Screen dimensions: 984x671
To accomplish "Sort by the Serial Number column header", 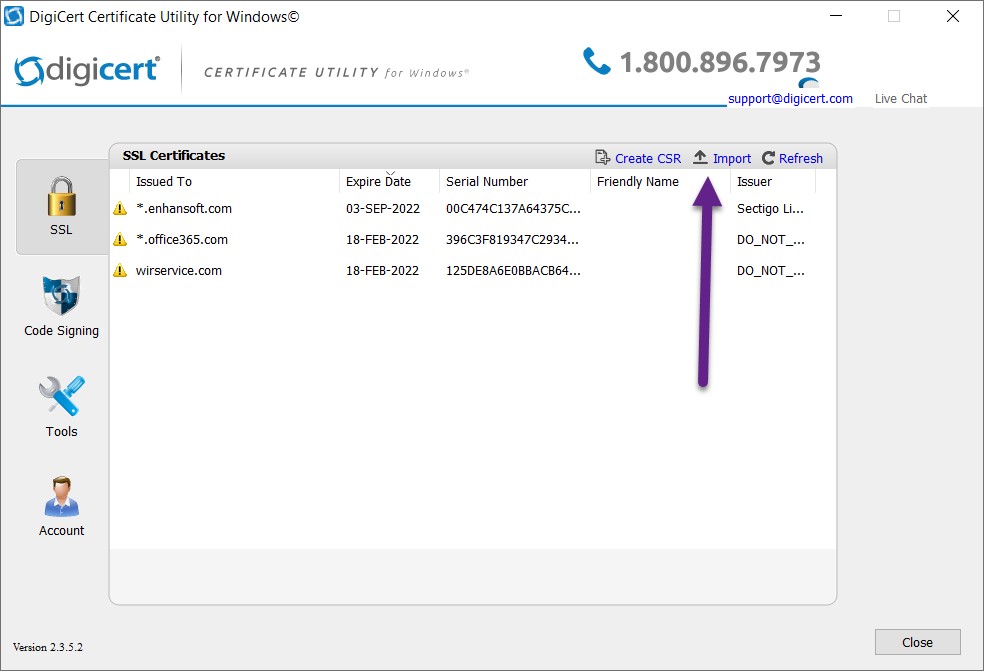I will [x=486, y=181].
